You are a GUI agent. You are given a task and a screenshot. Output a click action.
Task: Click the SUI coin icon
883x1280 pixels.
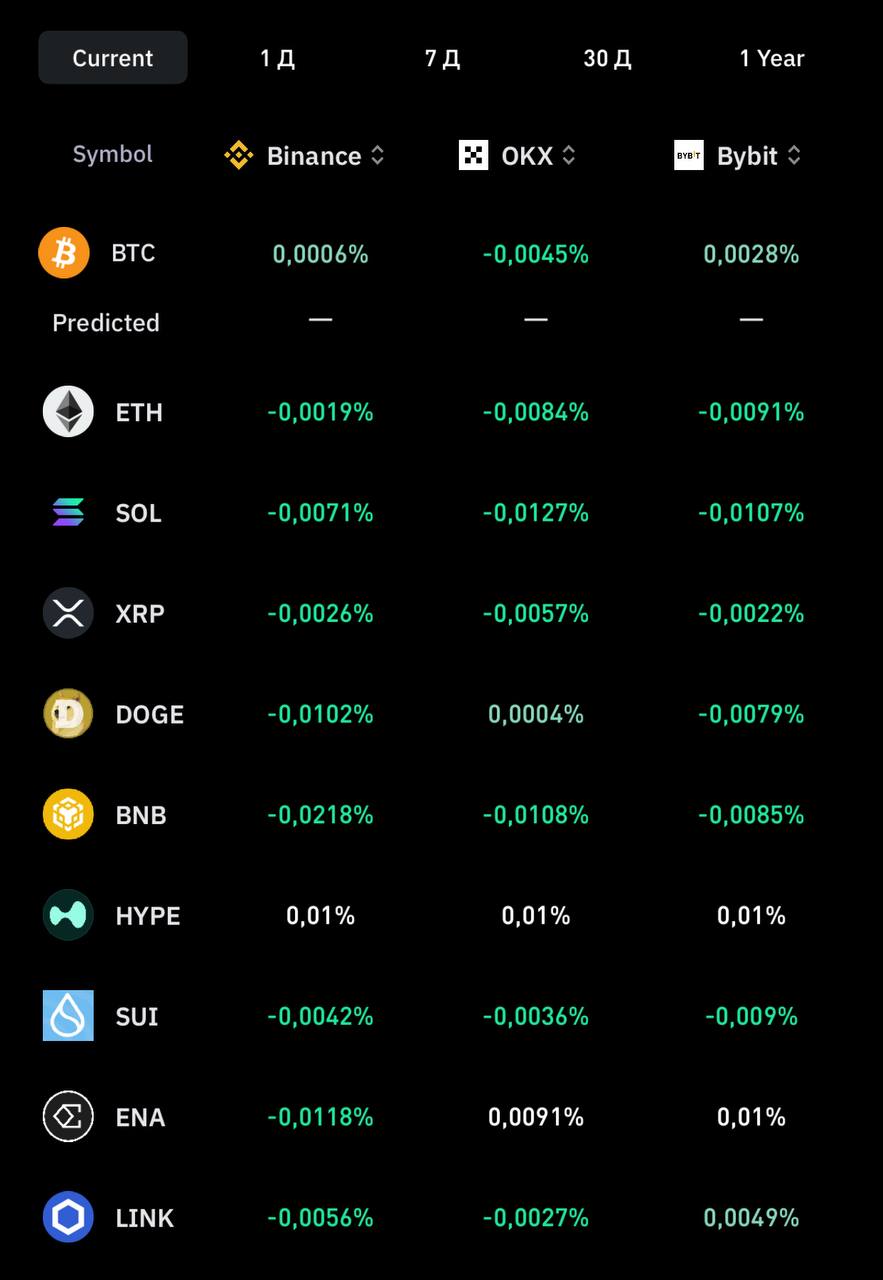[x=68, y=1016]
